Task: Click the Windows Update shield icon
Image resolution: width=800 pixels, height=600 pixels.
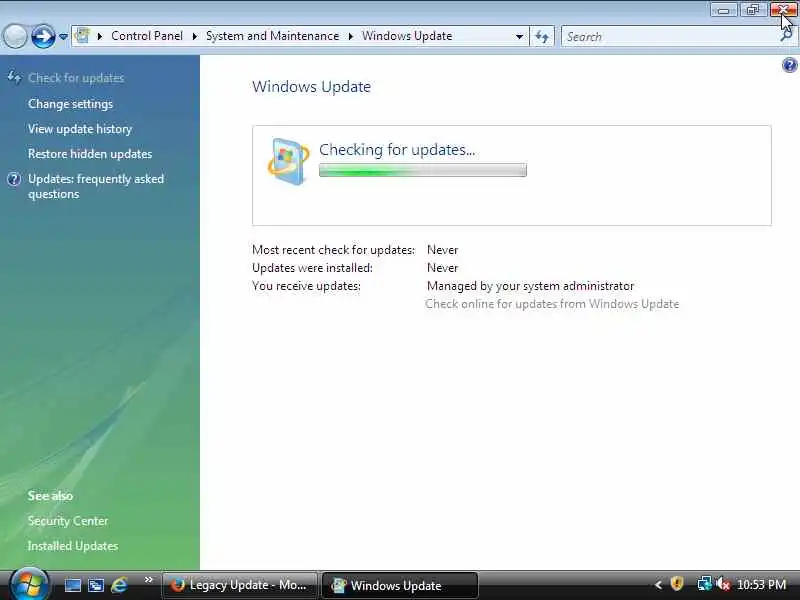Action: pos(288,161)
